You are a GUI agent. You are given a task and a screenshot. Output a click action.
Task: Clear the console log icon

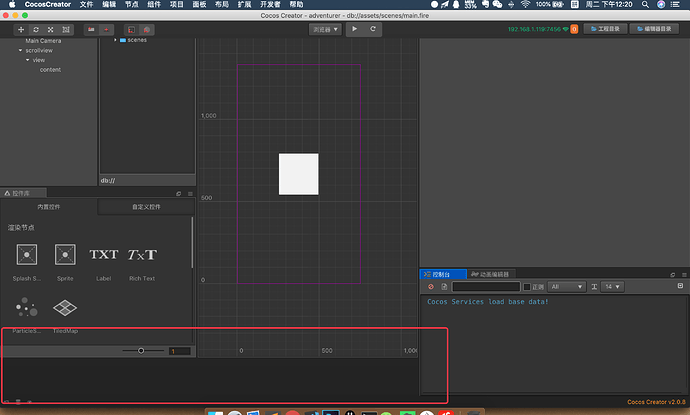click(x=430, y=287)
